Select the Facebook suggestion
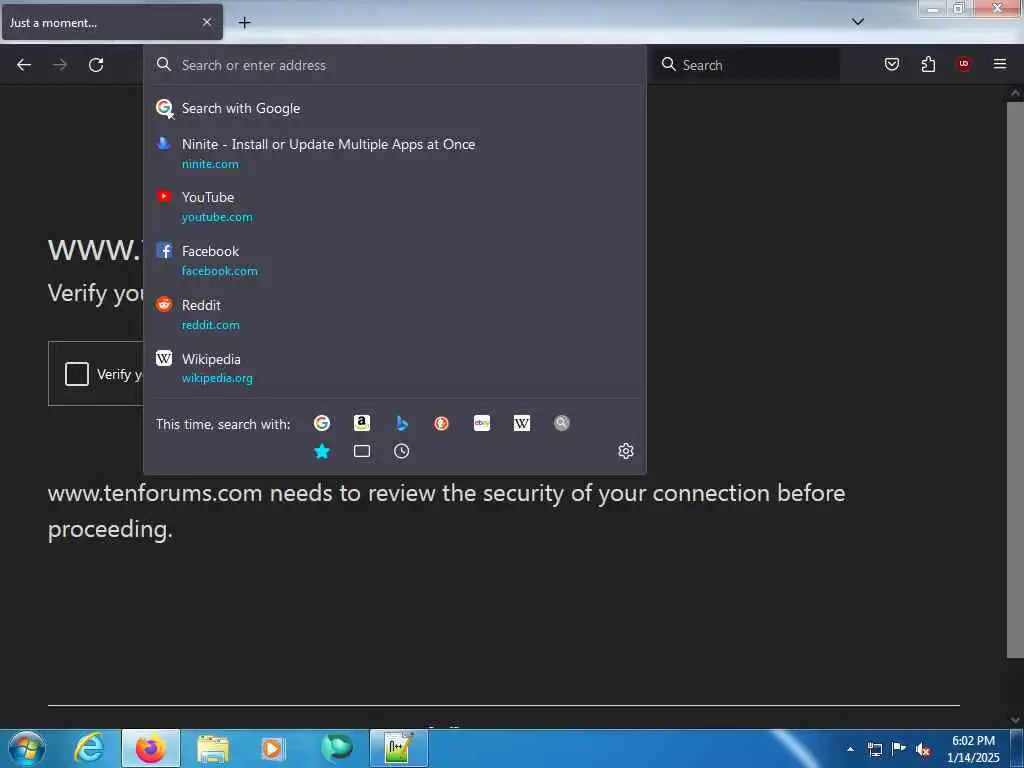1024x768 pixels. (394, 261)
